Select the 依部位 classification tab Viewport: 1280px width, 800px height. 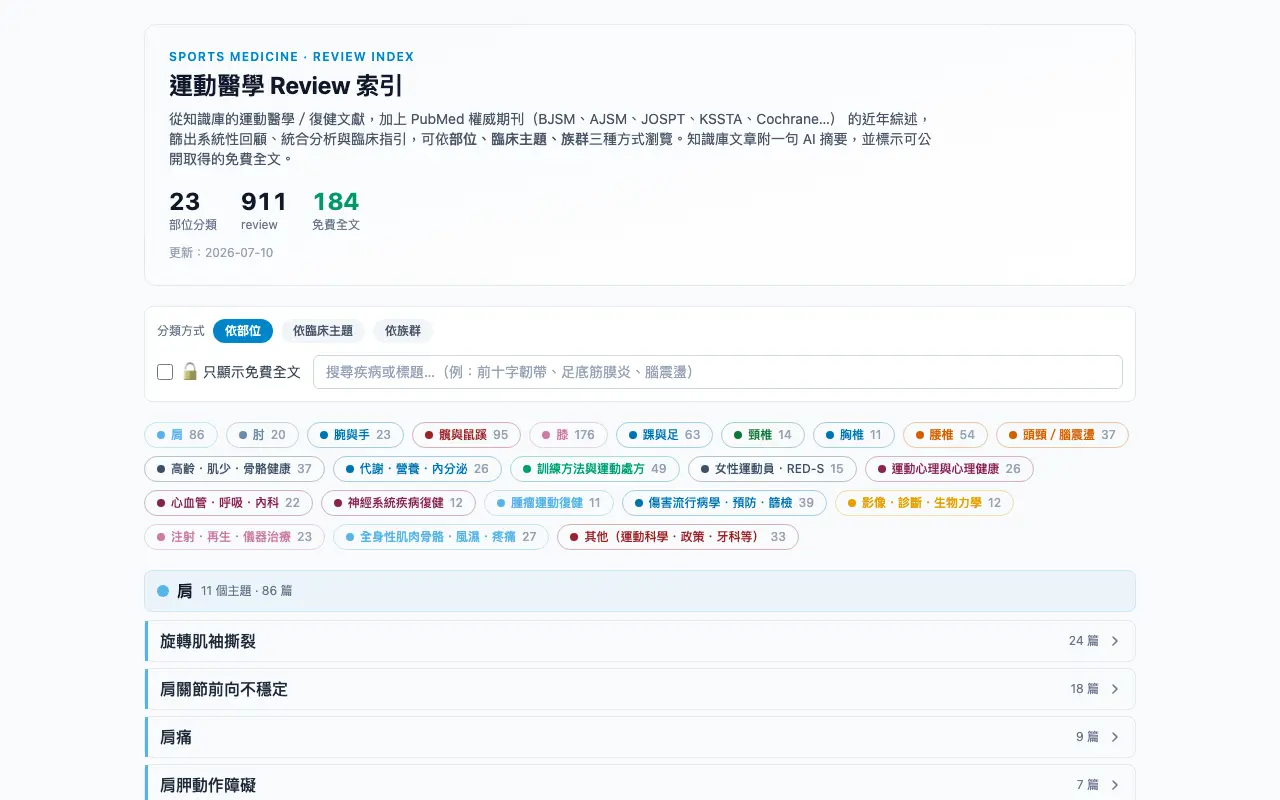click(243, 331)
